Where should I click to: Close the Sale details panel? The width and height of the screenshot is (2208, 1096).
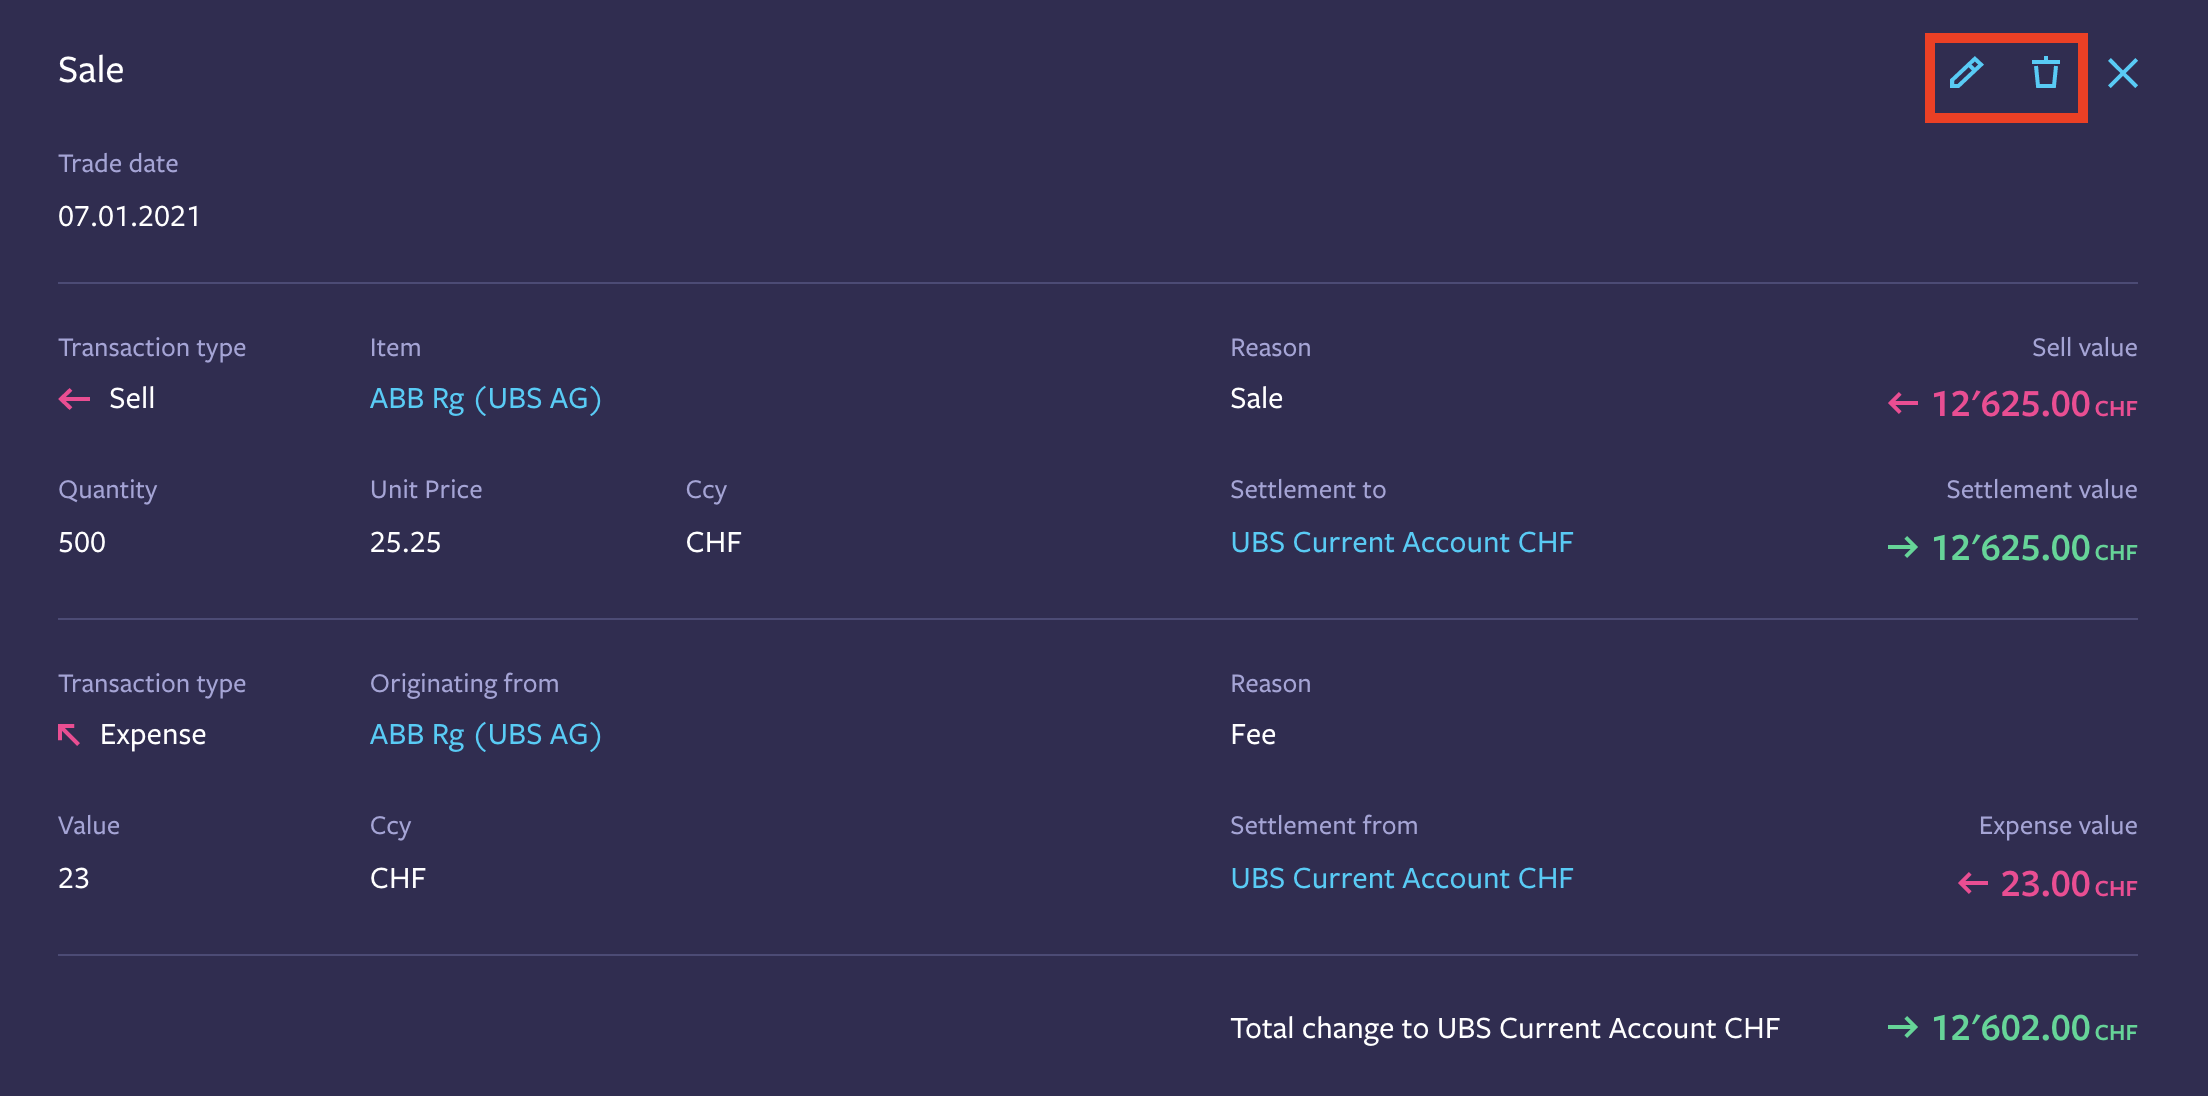tap(2122, 73)
